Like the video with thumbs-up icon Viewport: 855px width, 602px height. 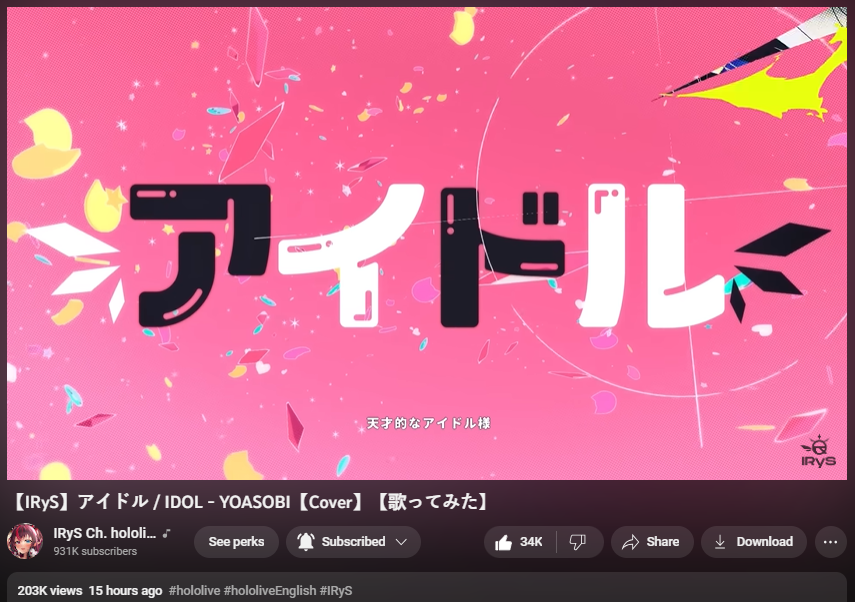click(503, 542)
